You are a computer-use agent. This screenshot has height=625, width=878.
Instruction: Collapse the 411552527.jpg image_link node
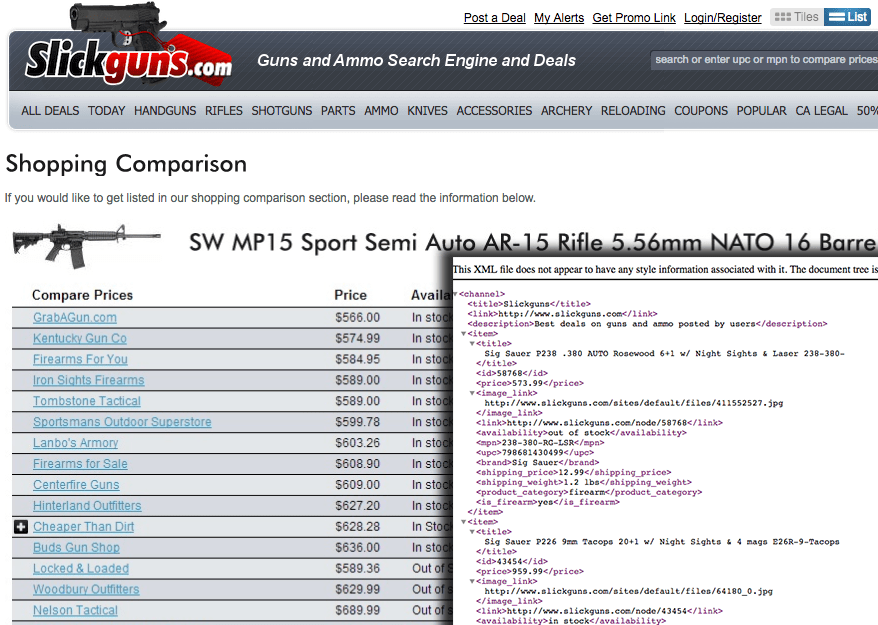coord(472,393)
